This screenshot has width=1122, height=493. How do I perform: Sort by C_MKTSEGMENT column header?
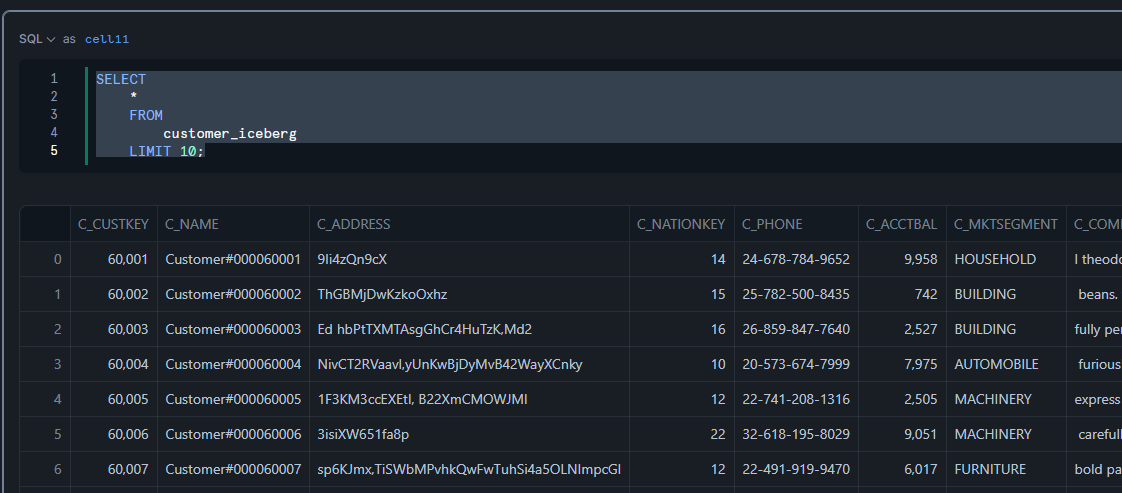[1005, 224]
